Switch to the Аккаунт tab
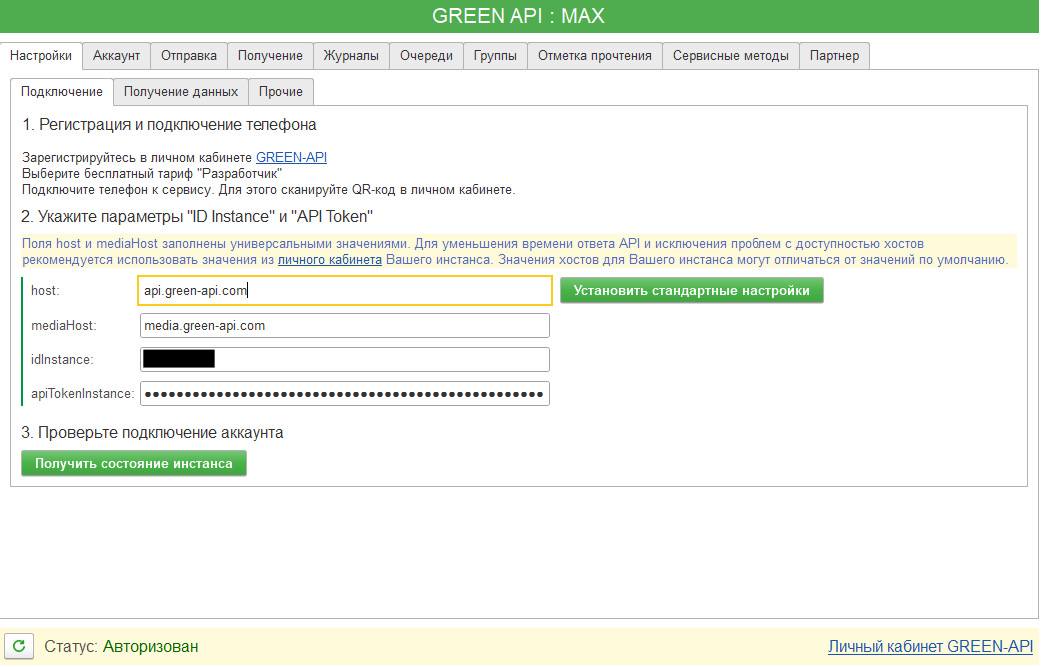The height and width of the screenshot is (667, 1042). [116, 56]
